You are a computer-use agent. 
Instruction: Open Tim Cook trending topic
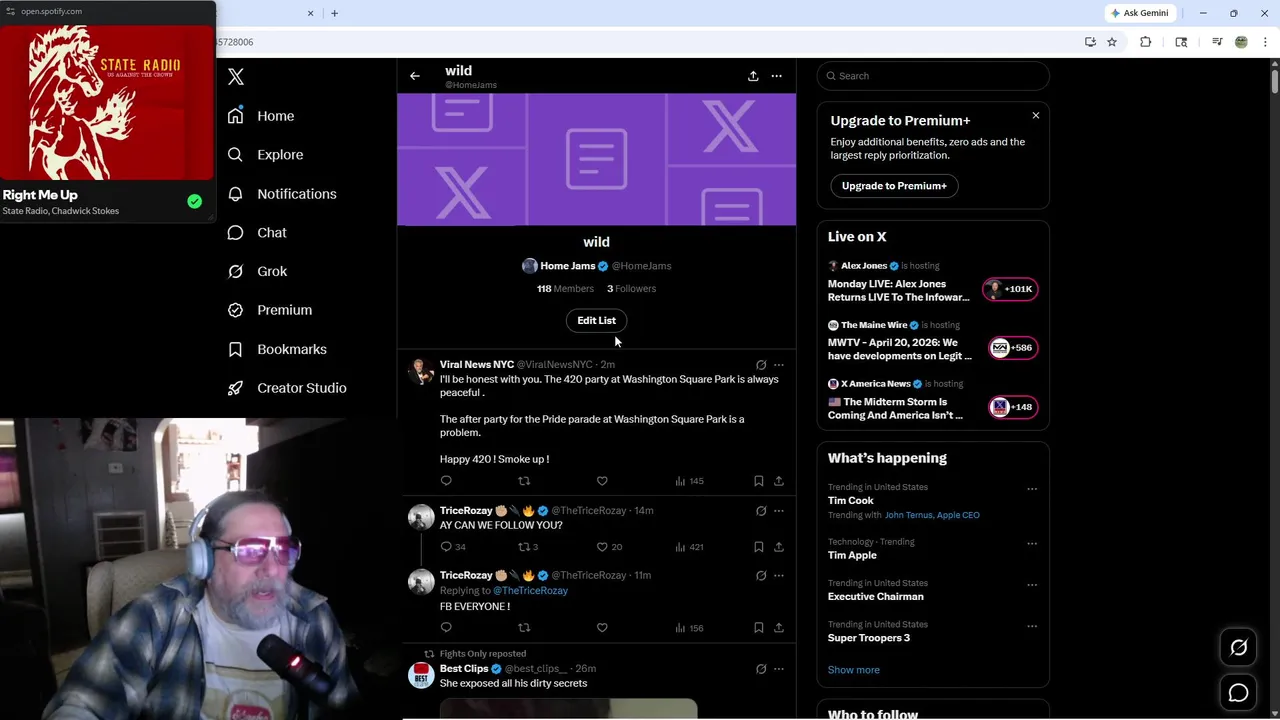click(x=851, y=500)
